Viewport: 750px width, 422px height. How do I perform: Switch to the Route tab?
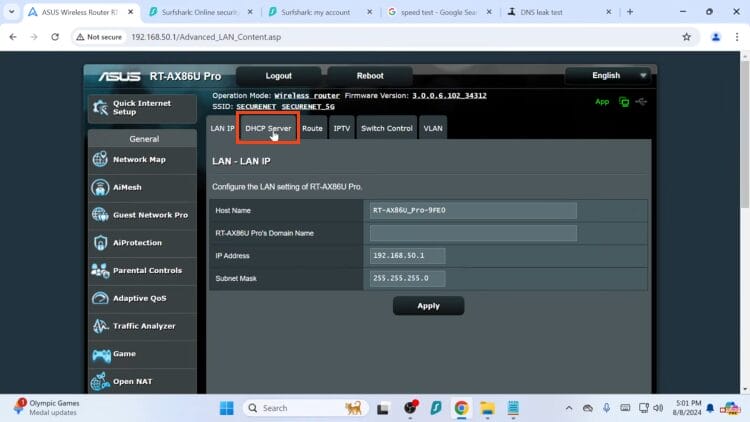pyautogui.click(x=312, y=128)
